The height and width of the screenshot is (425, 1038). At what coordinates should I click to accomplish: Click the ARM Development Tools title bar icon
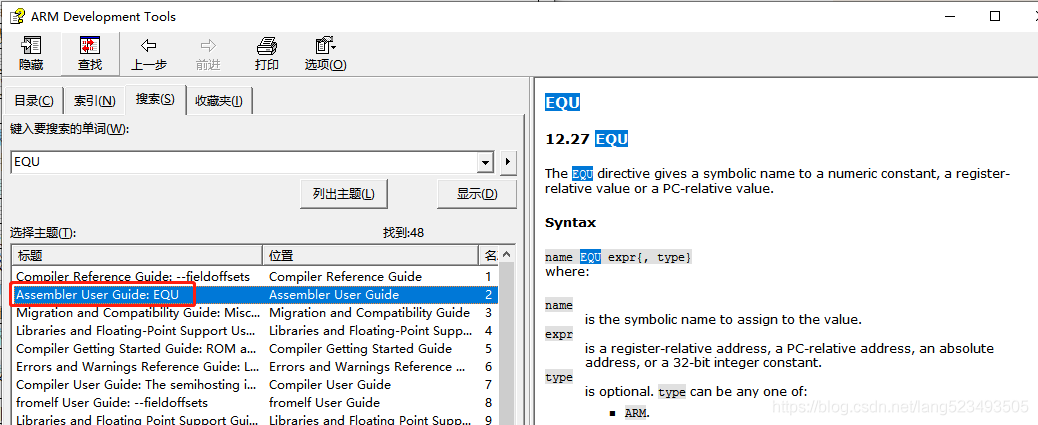pos(16,17)
